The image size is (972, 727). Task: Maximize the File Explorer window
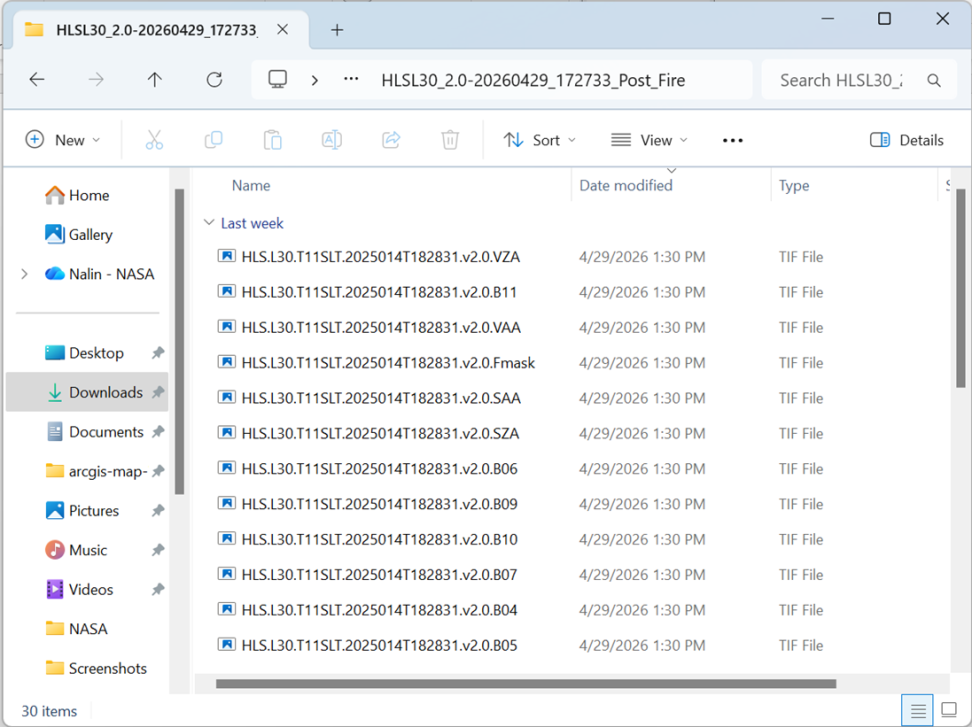[885, 19]
